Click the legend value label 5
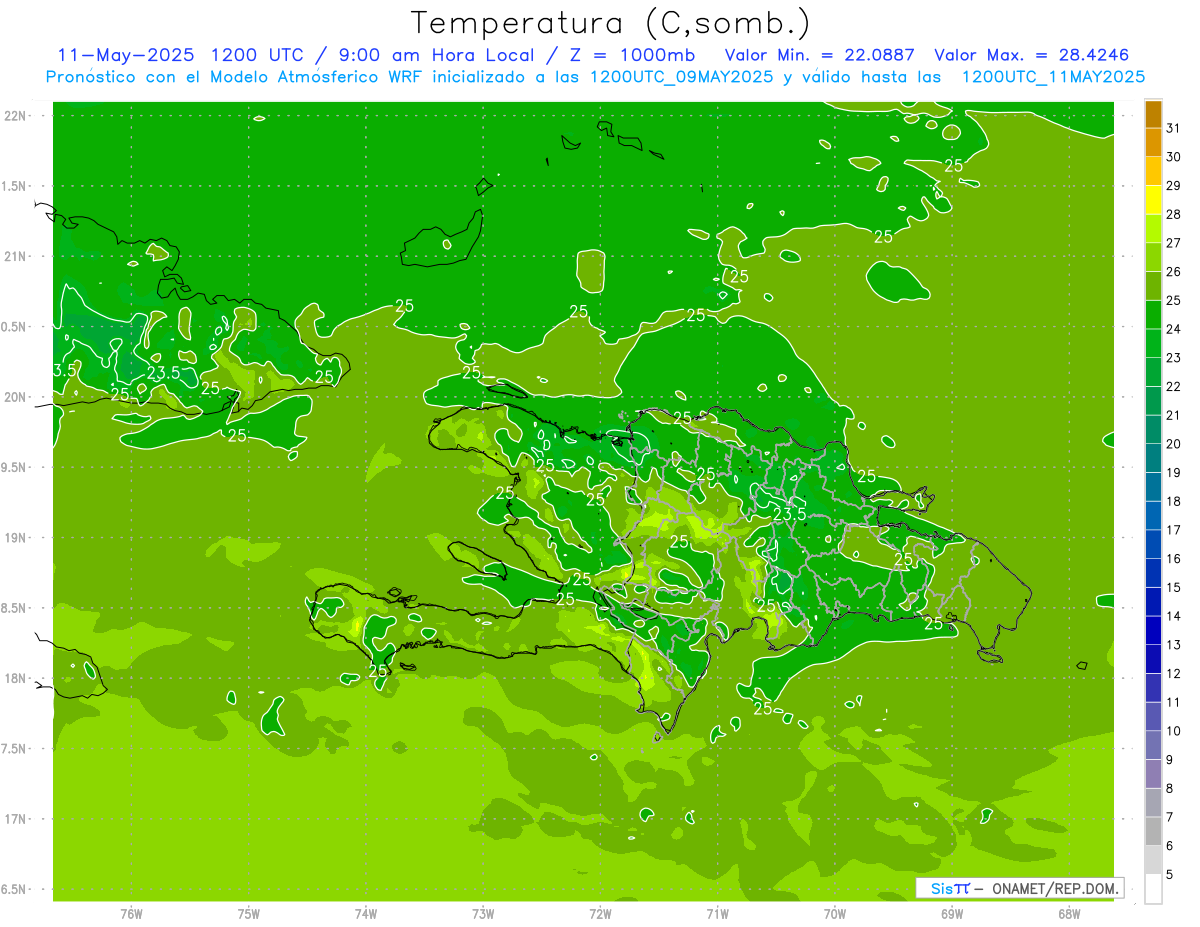 pyautogui.click(x=1170, y=875)
